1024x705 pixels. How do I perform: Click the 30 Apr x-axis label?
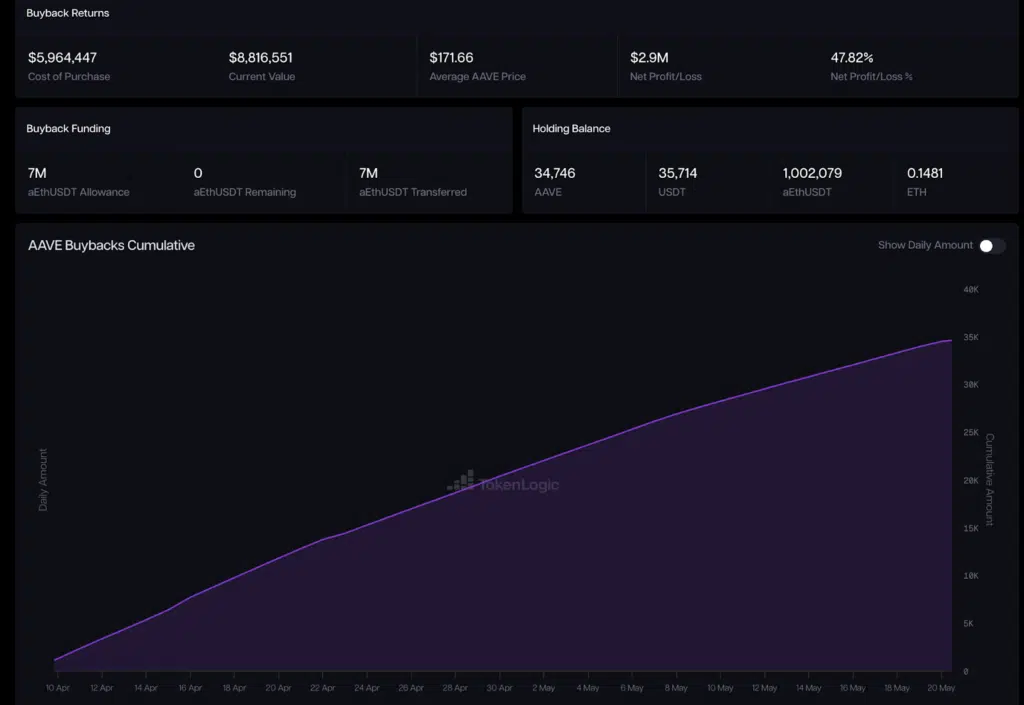pyautogui.click(x=499, y=688)
